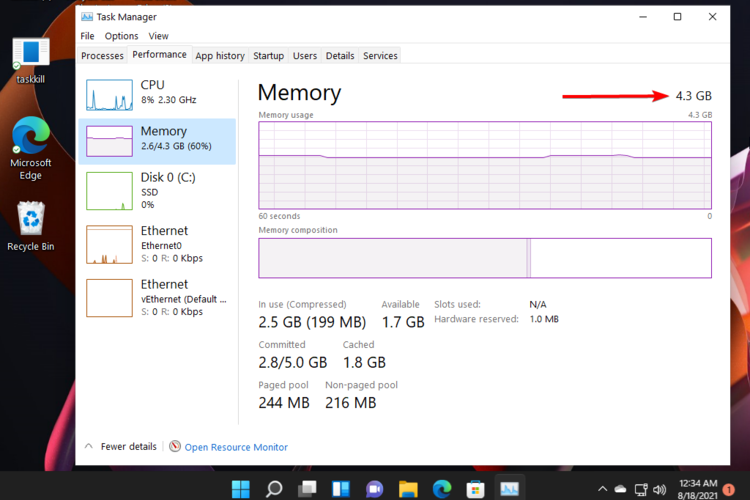The width and height of the screenshot is (750, 500).
Task: Switch to the Processes tab
Action: pos(102,56)
